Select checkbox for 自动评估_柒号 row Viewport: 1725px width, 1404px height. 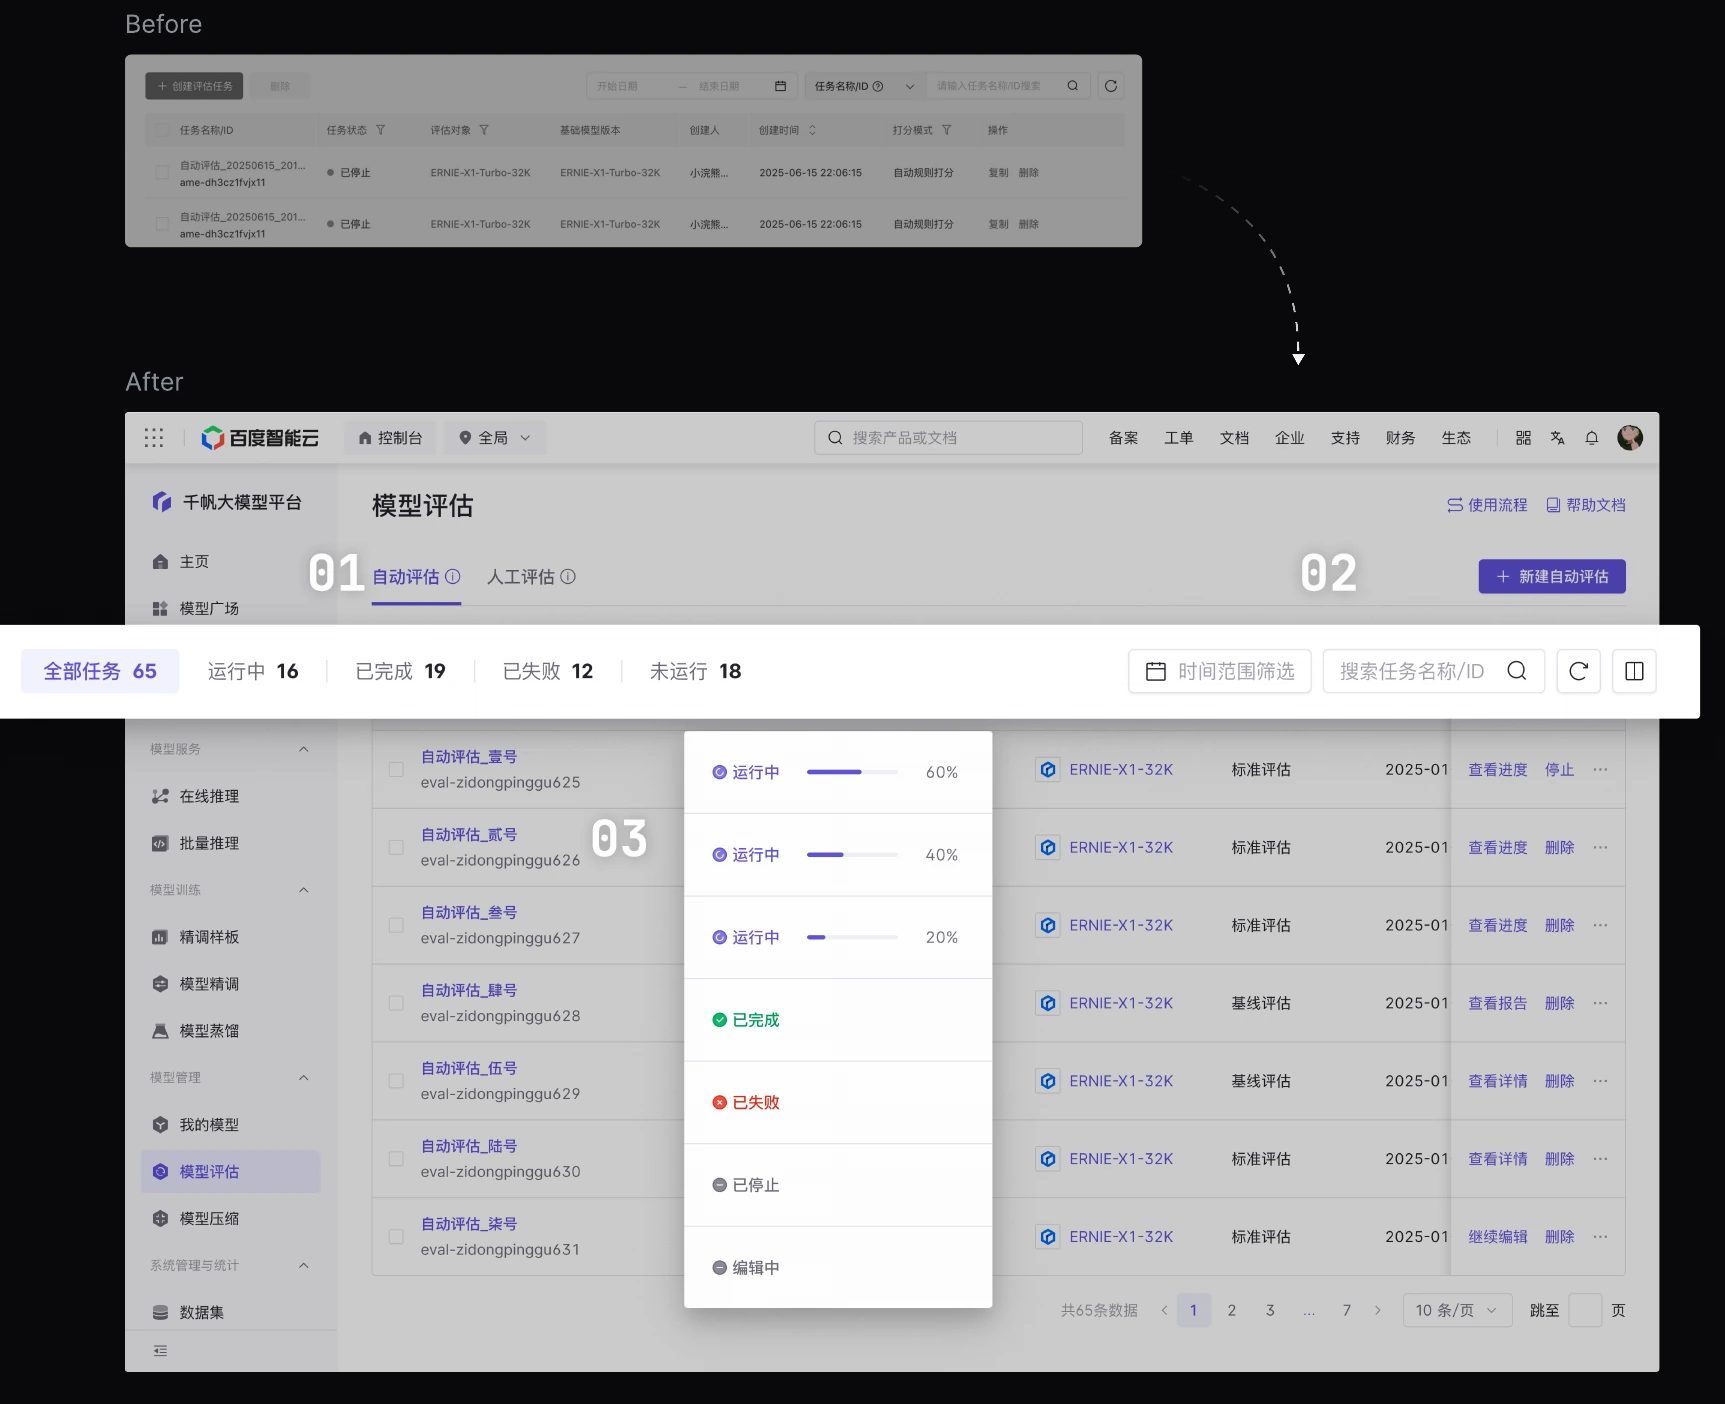click(x=396, y=1236)
